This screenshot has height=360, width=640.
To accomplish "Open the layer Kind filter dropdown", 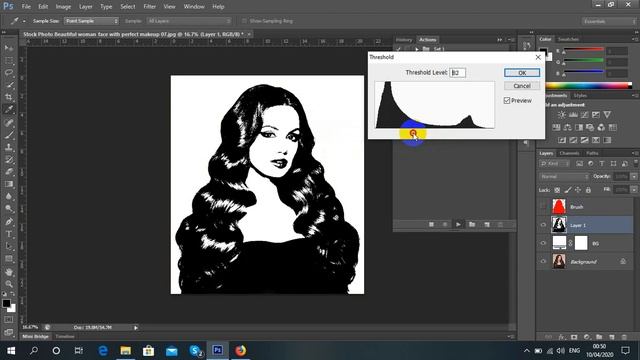I will click(x=555, y=164).
